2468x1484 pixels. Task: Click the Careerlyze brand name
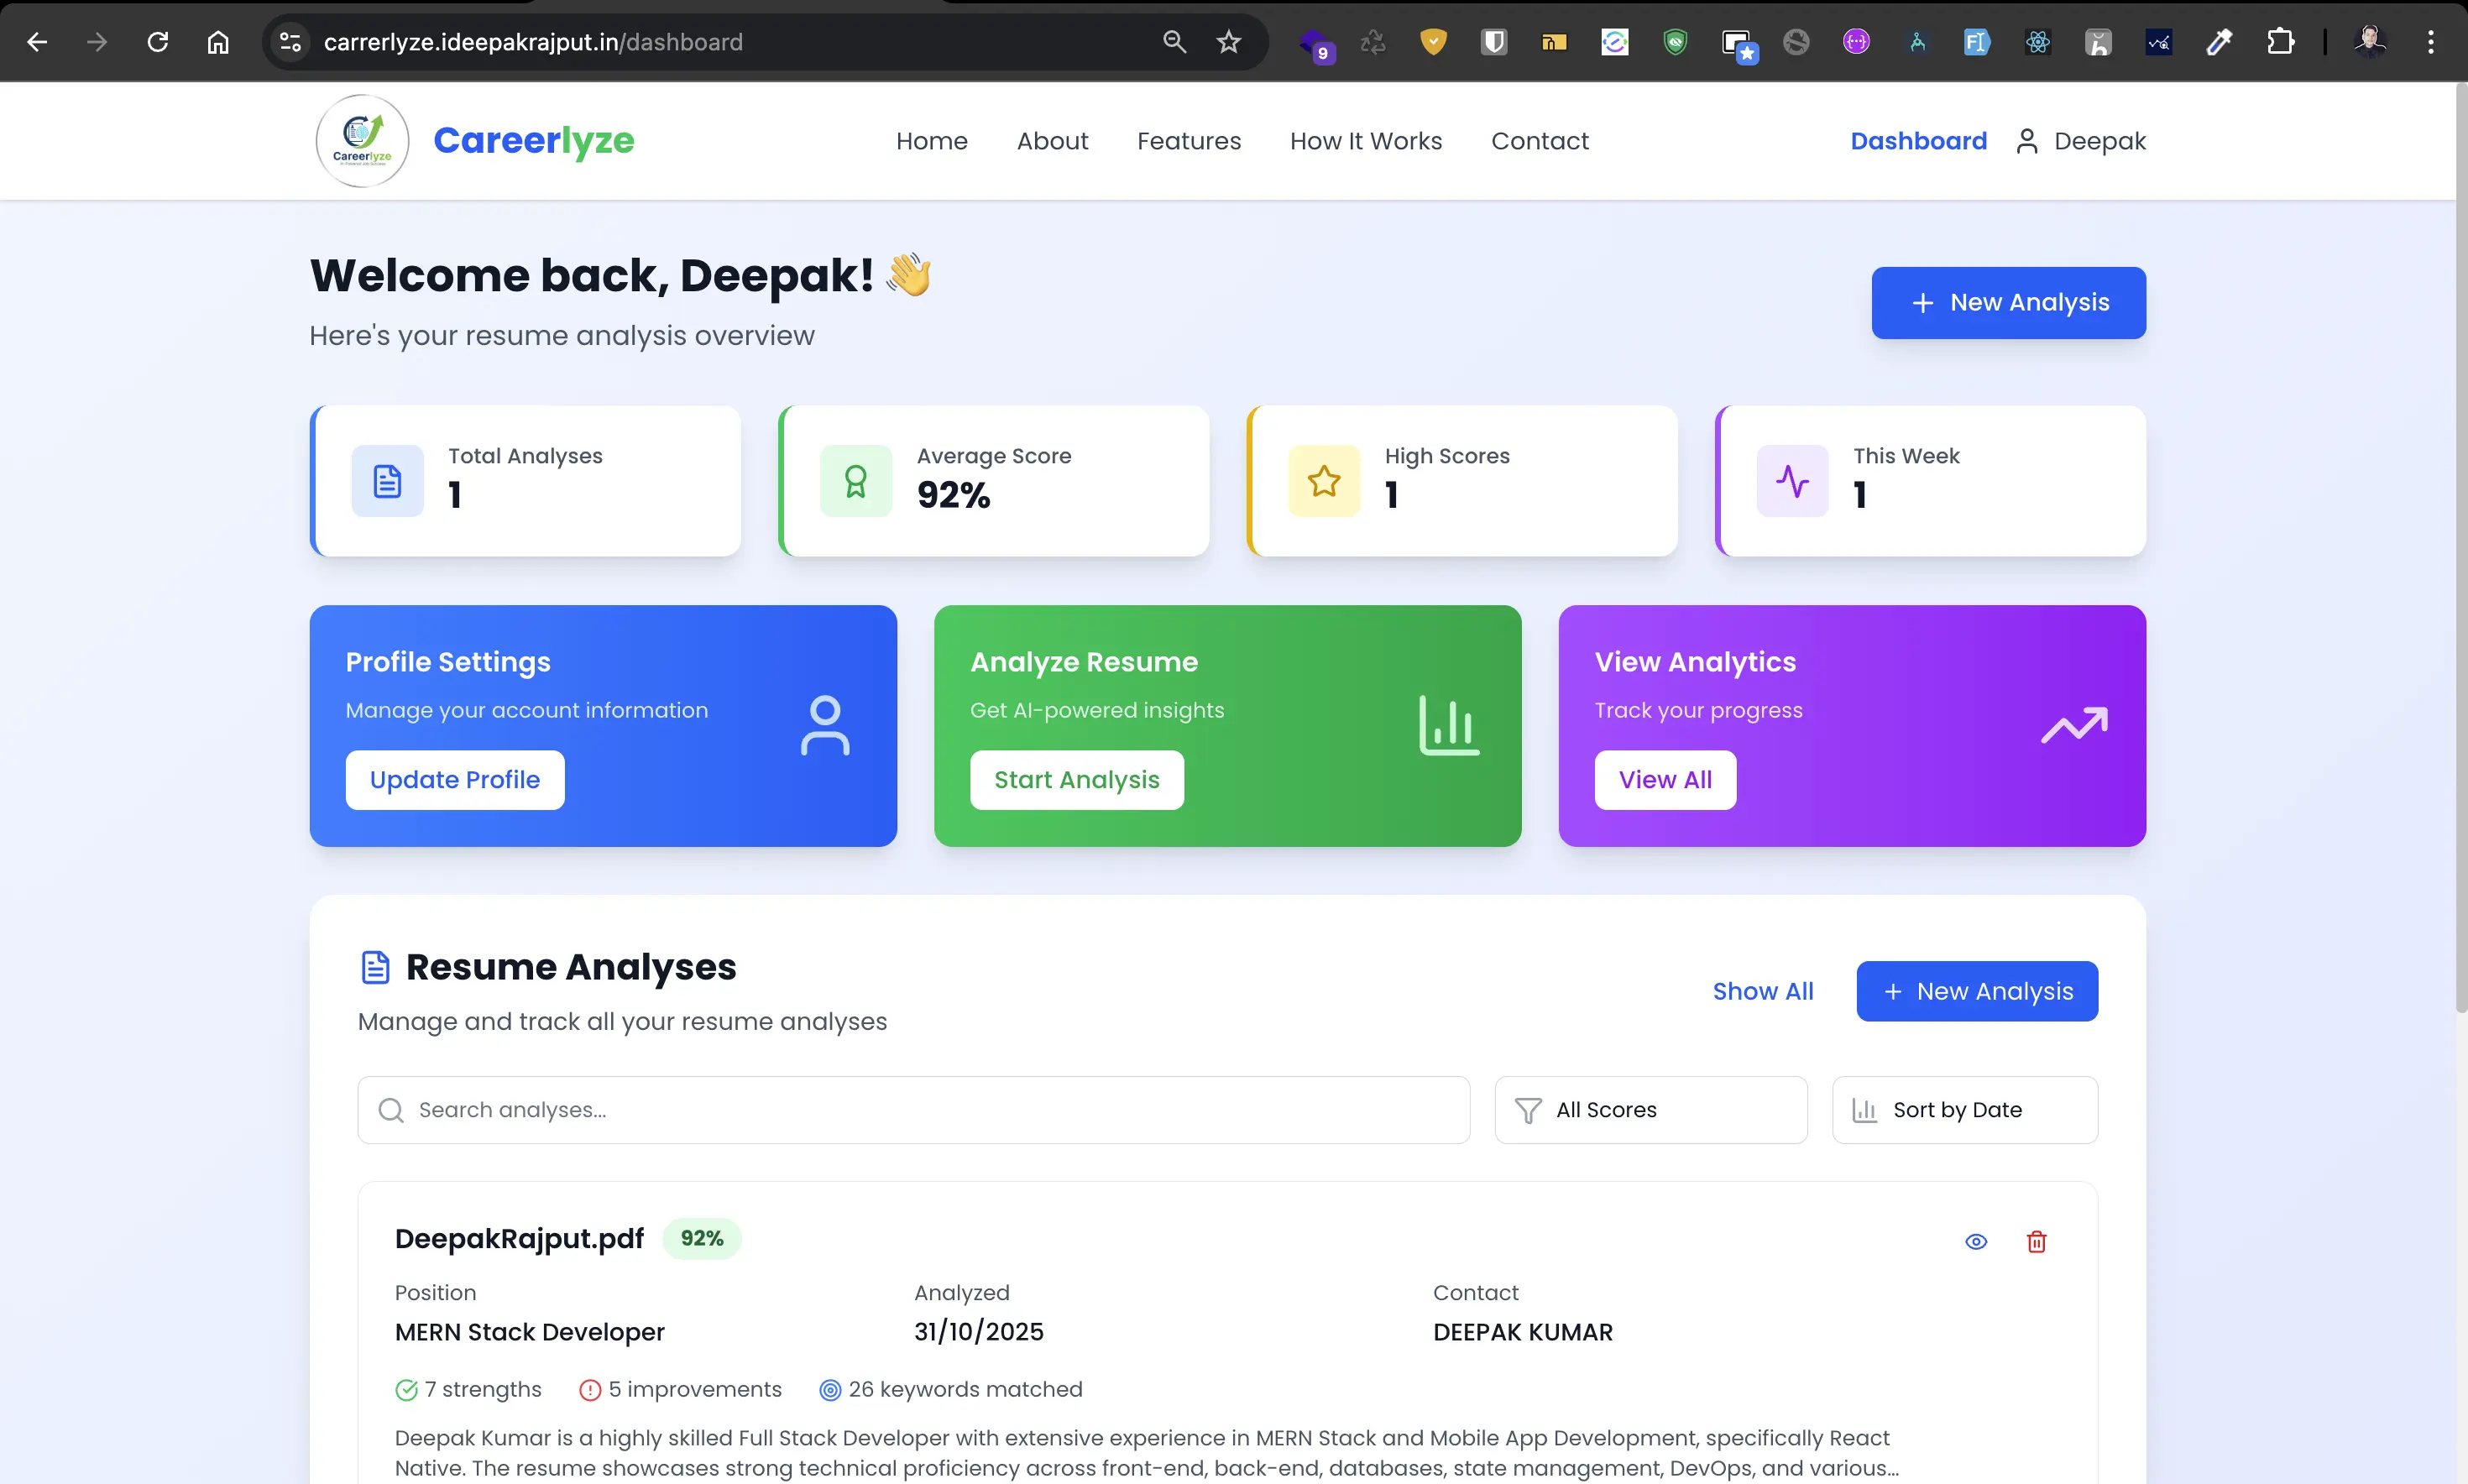tap(534, 141)
